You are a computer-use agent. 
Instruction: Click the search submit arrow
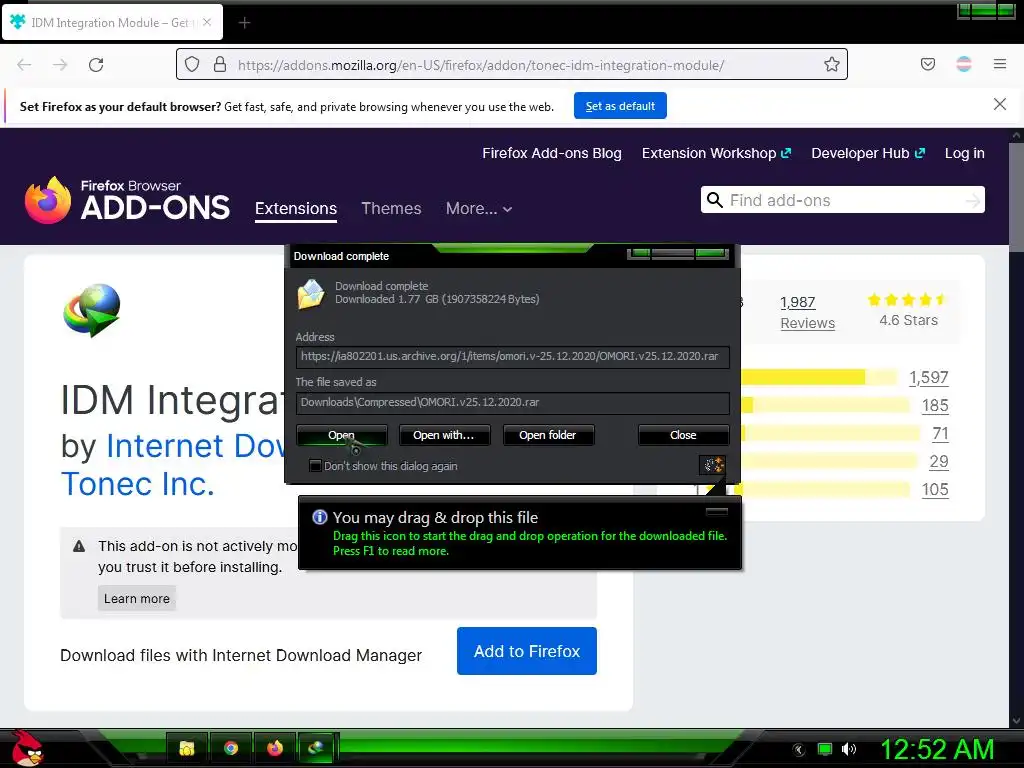(x=972, y=200)
